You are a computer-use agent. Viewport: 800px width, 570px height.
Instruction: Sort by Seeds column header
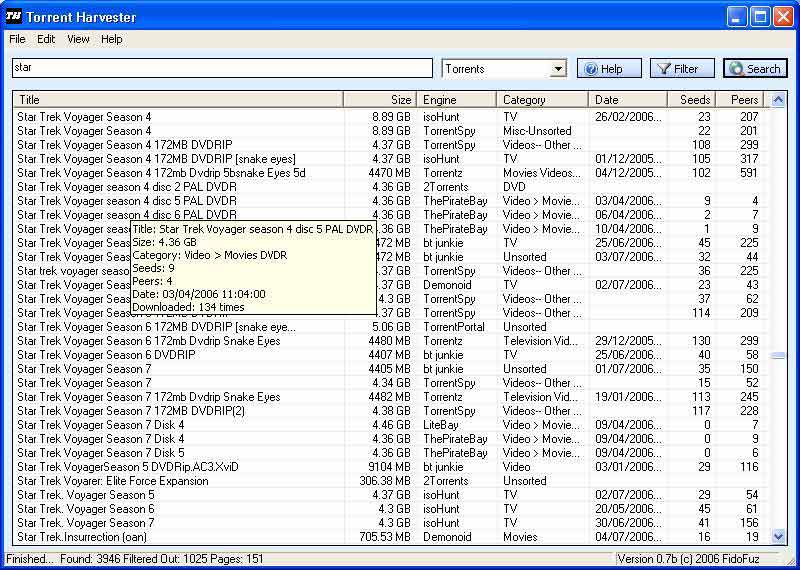692,100
